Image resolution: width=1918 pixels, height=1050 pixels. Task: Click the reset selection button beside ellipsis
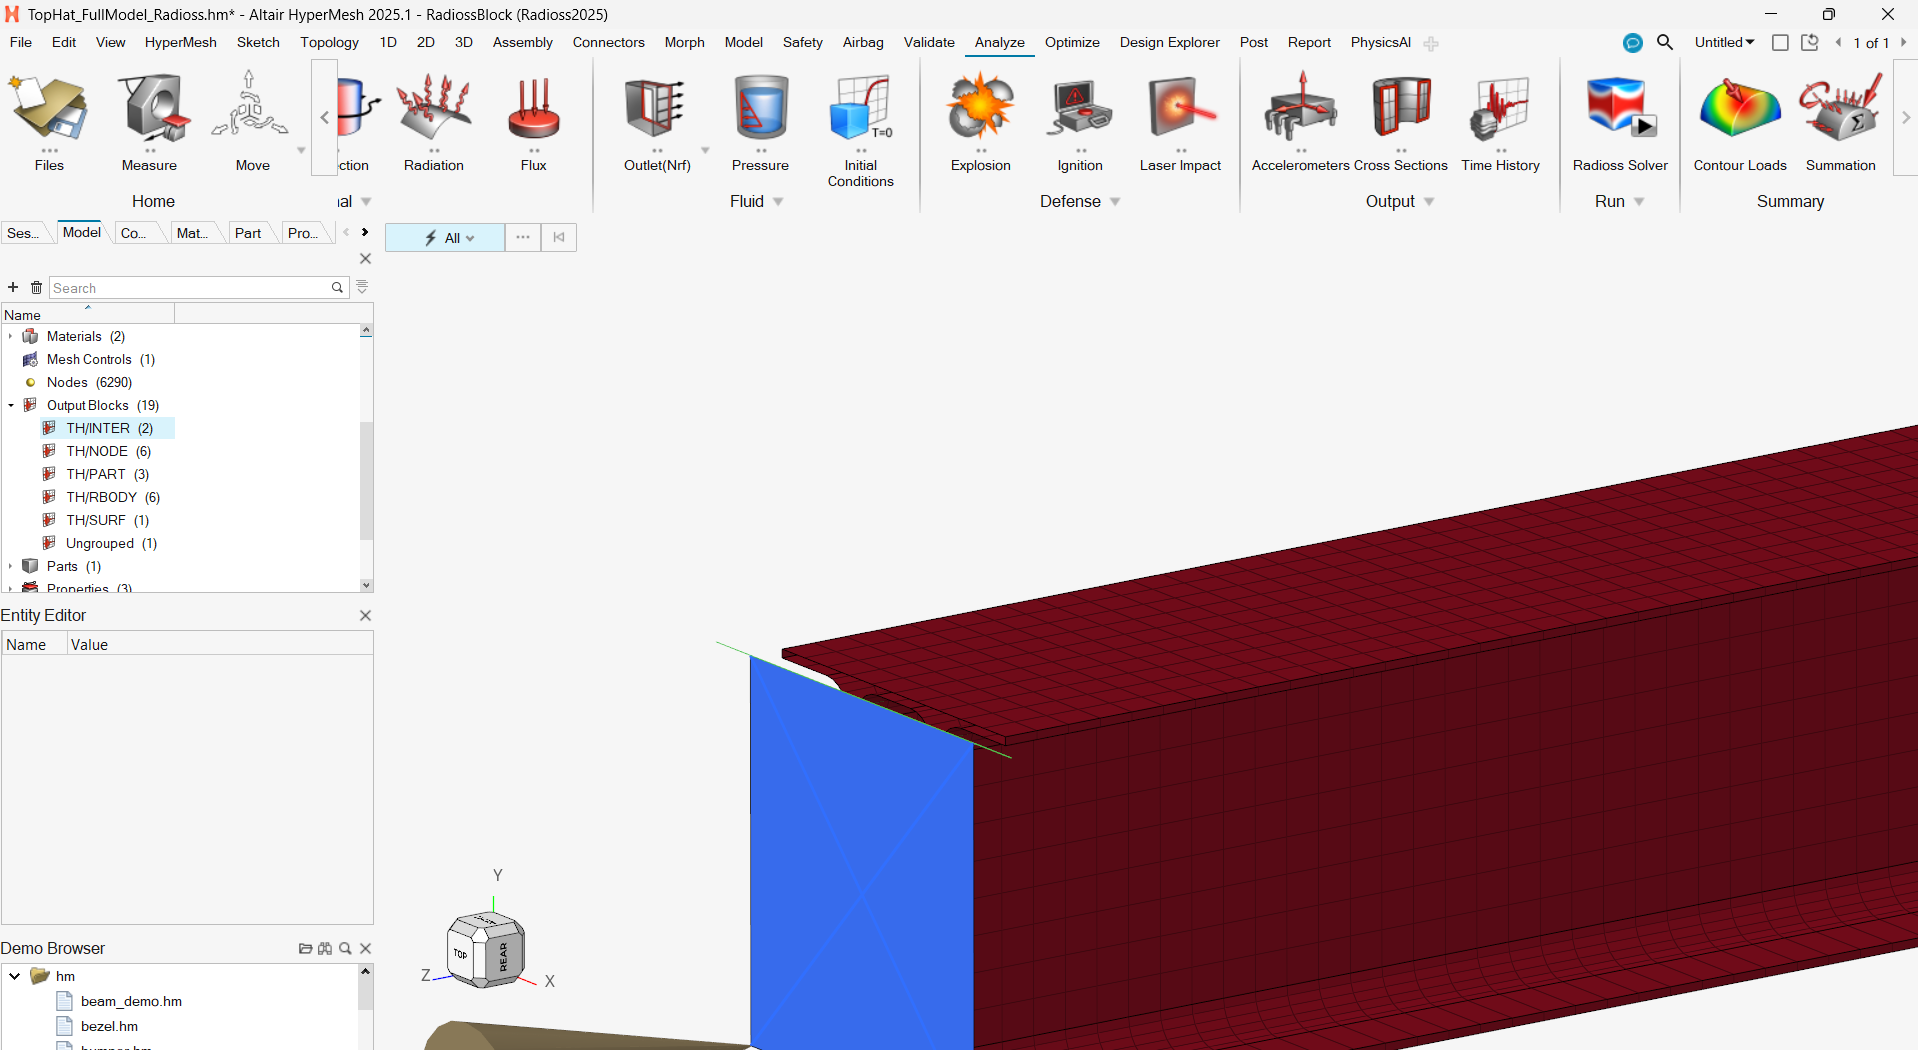[x=559, y=237]
